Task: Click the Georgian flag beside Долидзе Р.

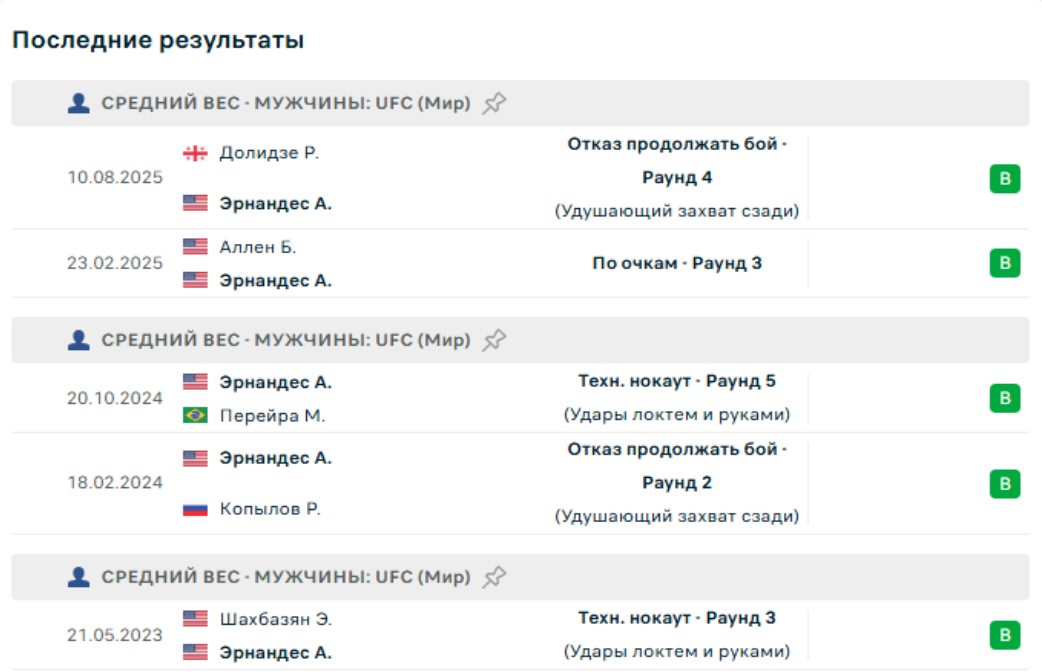Action: click(x=195, y=153)
